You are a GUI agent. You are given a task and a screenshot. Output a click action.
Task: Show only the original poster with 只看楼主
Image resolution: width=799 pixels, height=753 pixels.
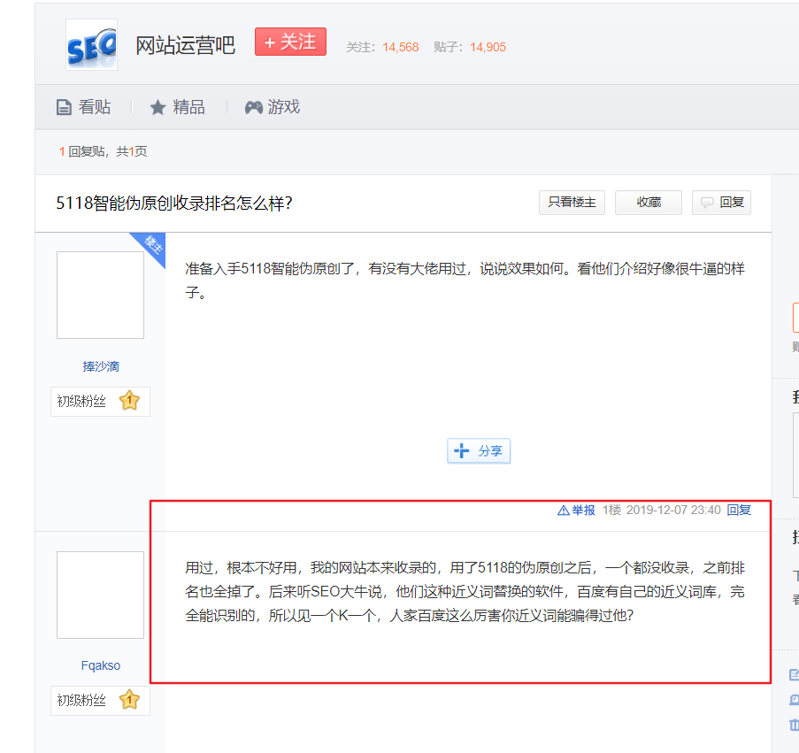coord(572,203)
